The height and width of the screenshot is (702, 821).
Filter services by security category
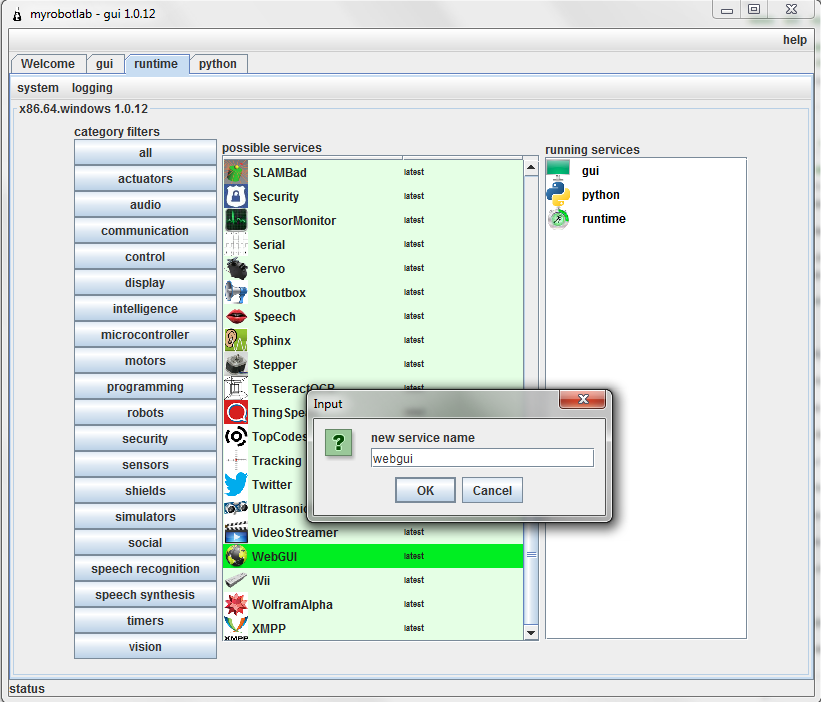(x=146, y=439)
